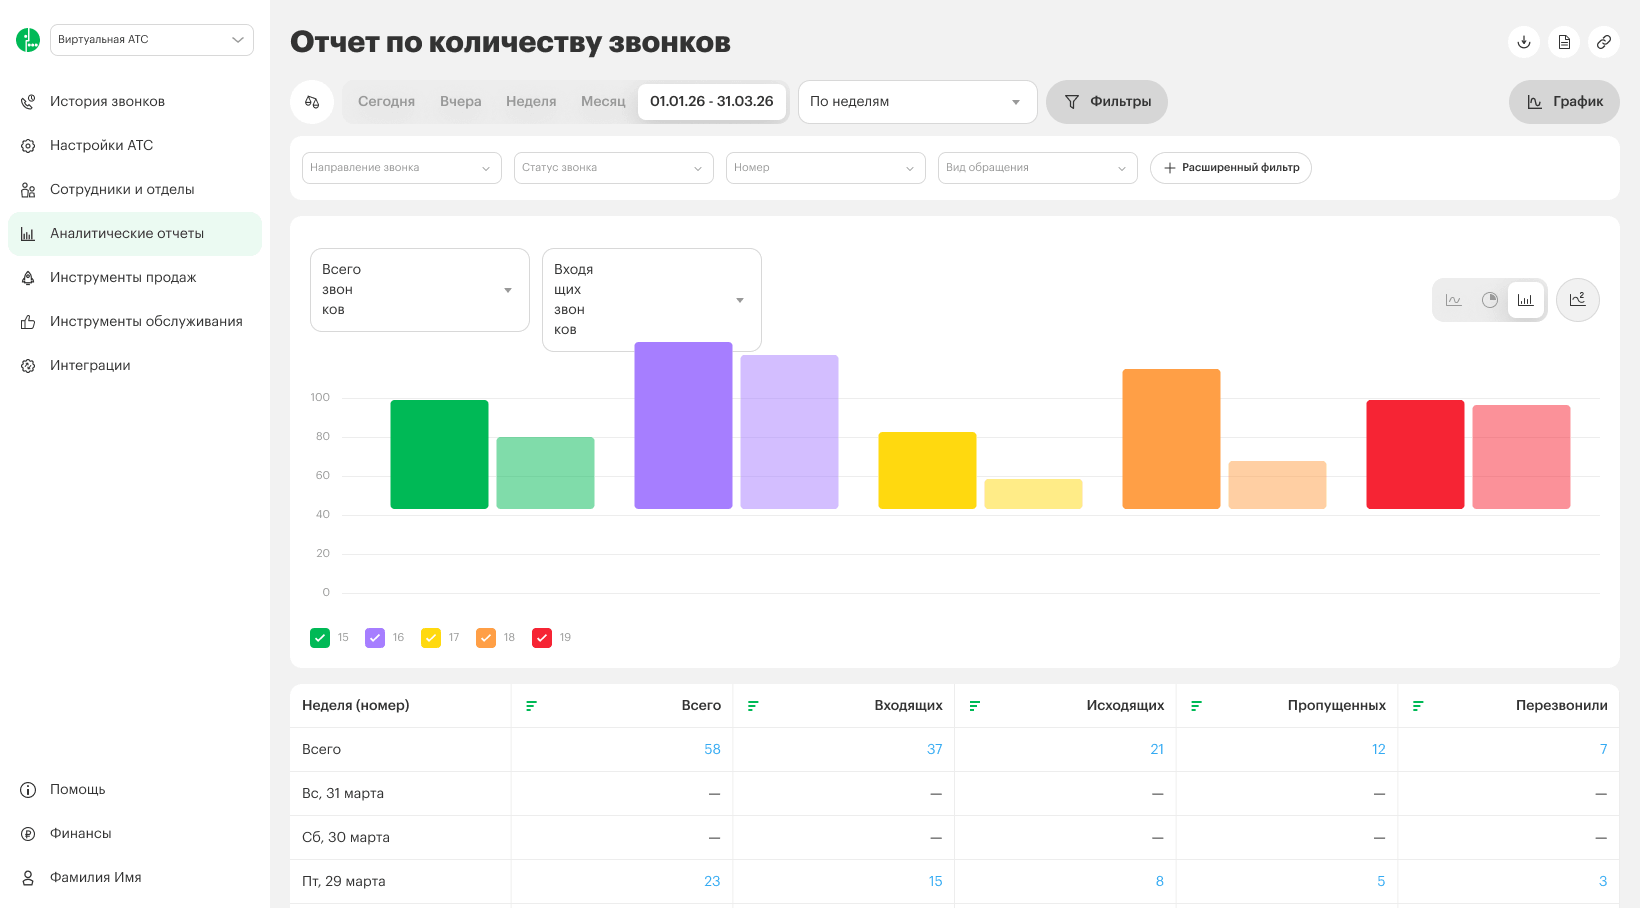The height and width of the screenshot is (908, 1640).
Task: Click the round history icon beside date tabs
Action: [312, 102]
